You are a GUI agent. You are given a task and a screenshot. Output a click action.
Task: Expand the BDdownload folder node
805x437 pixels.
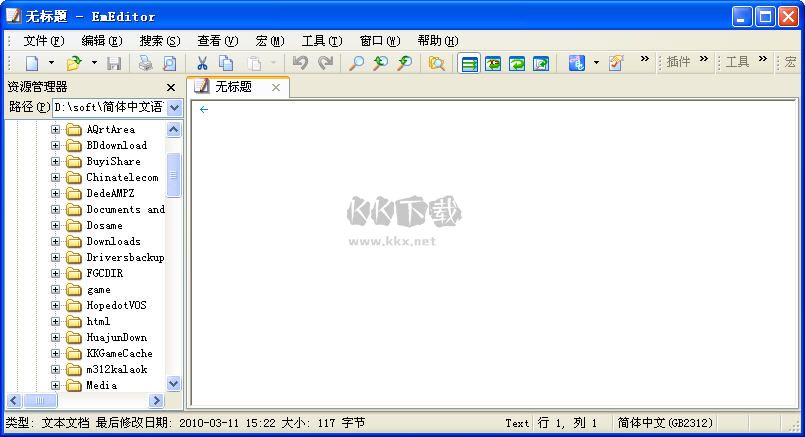click(x=55, y=145)
